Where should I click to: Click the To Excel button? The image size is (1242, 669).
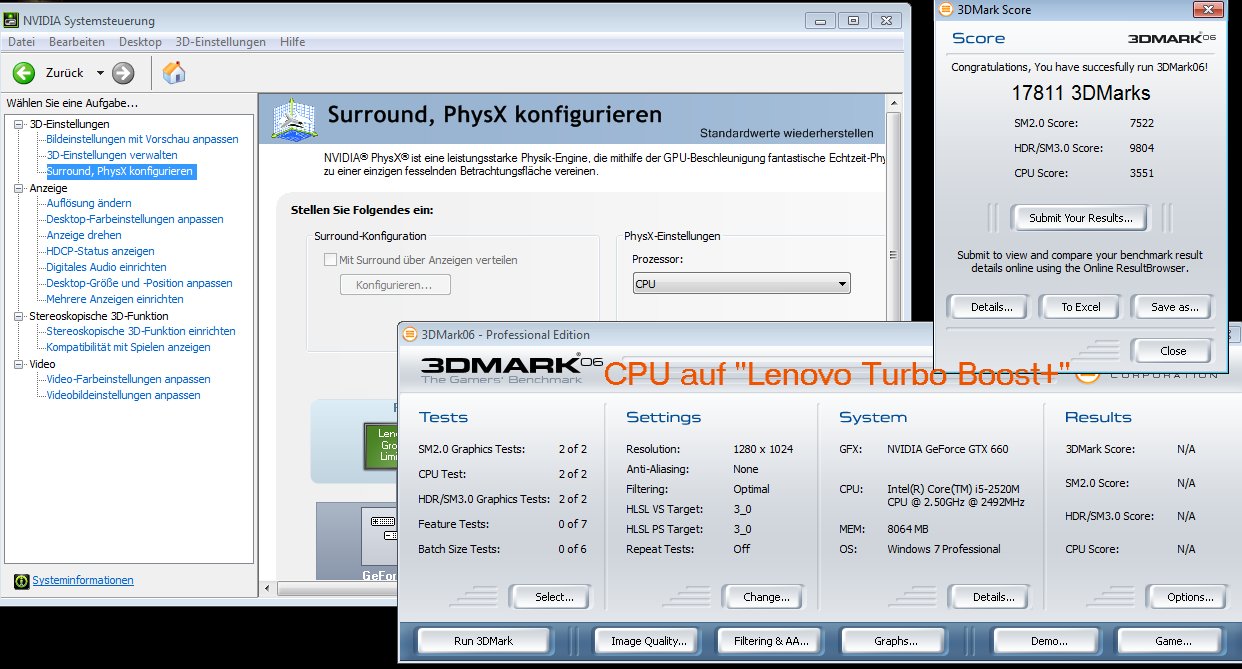1080,307
